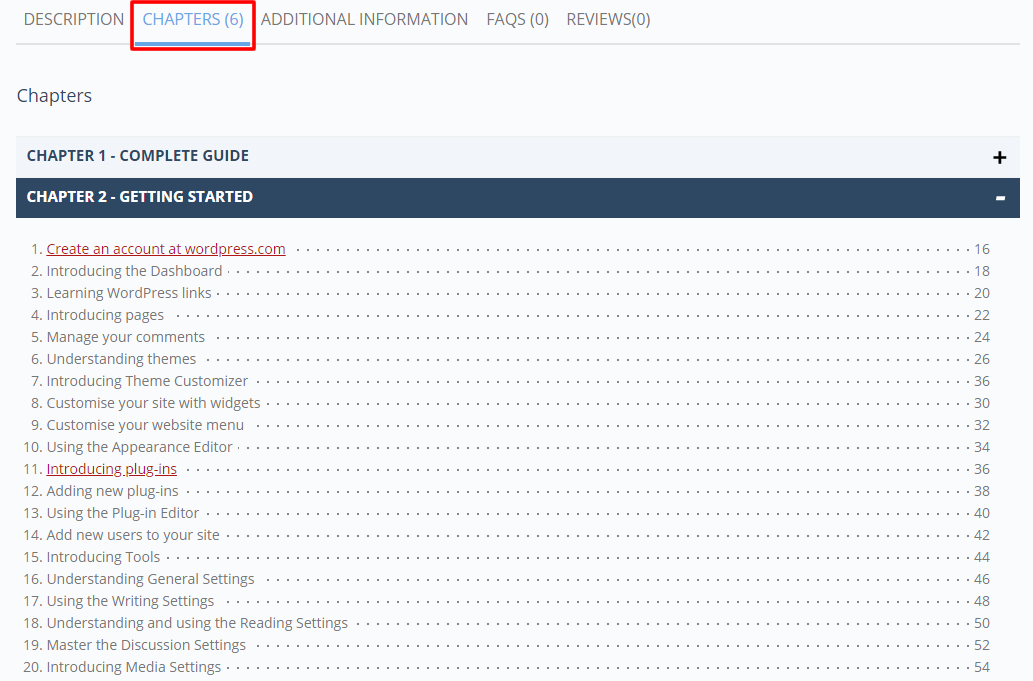Select the Chapters (6) tab

coord(193,19)
